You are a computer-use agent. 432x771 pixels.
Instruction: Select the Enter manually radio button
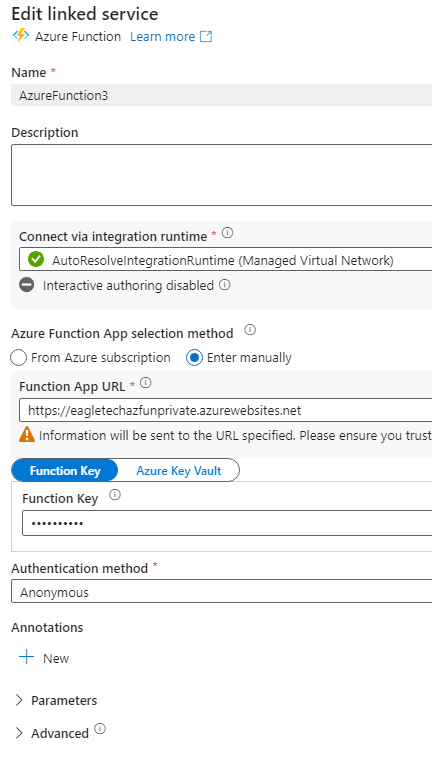tap(195, 358)
